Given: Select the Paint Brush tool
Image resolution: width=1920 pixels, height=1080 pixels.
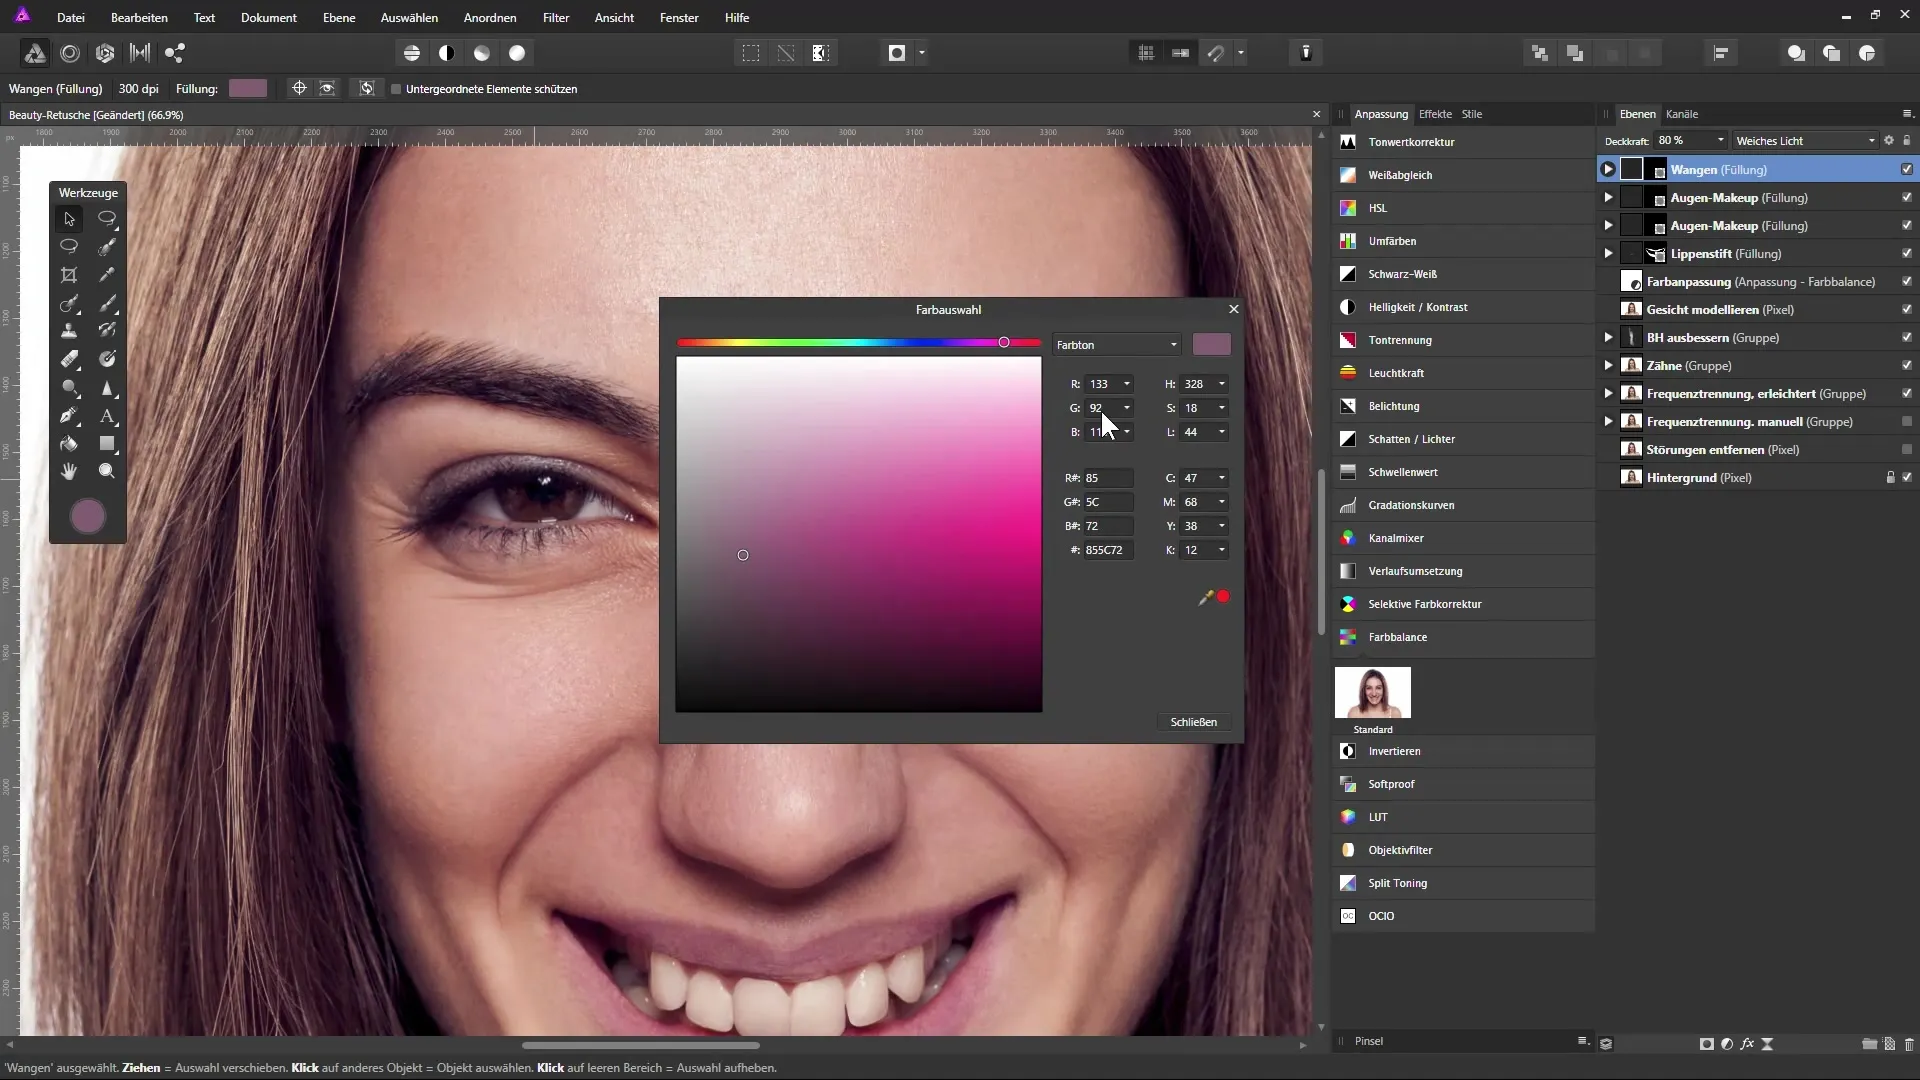Looking at the screenshot, I should point(107,303).
